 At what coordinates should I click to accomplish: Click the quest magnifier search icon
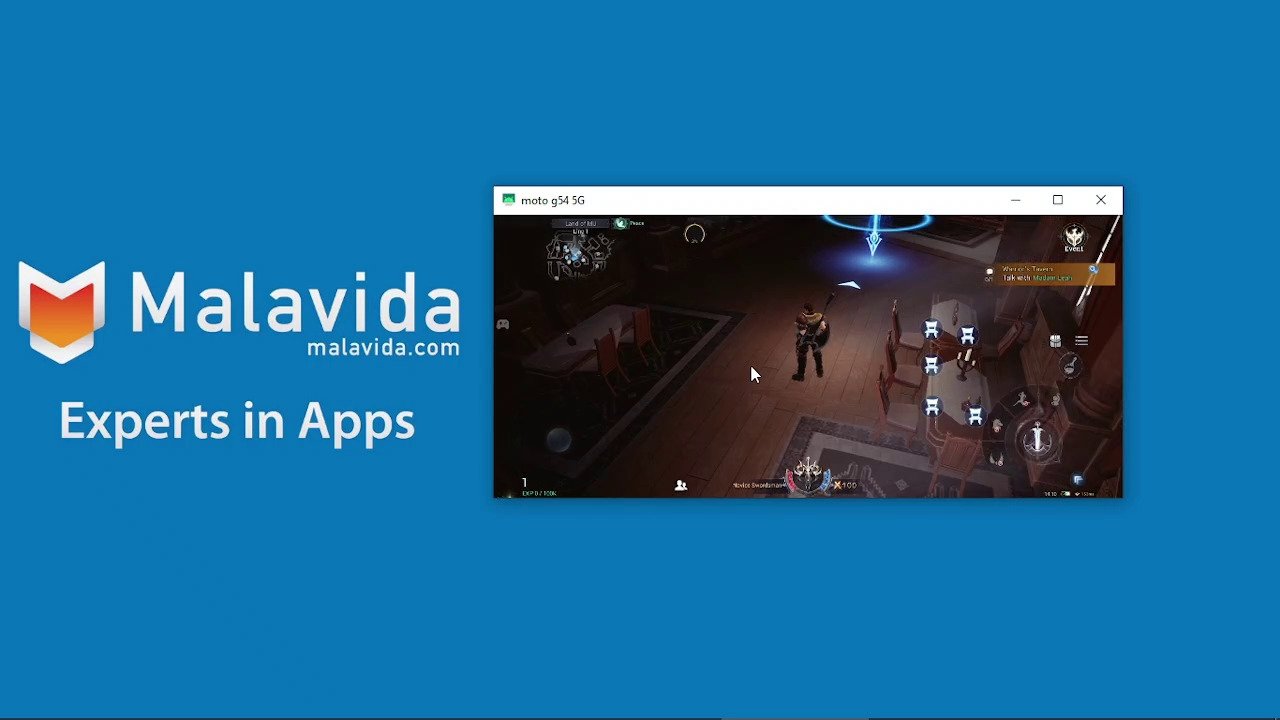(1093, 269)
